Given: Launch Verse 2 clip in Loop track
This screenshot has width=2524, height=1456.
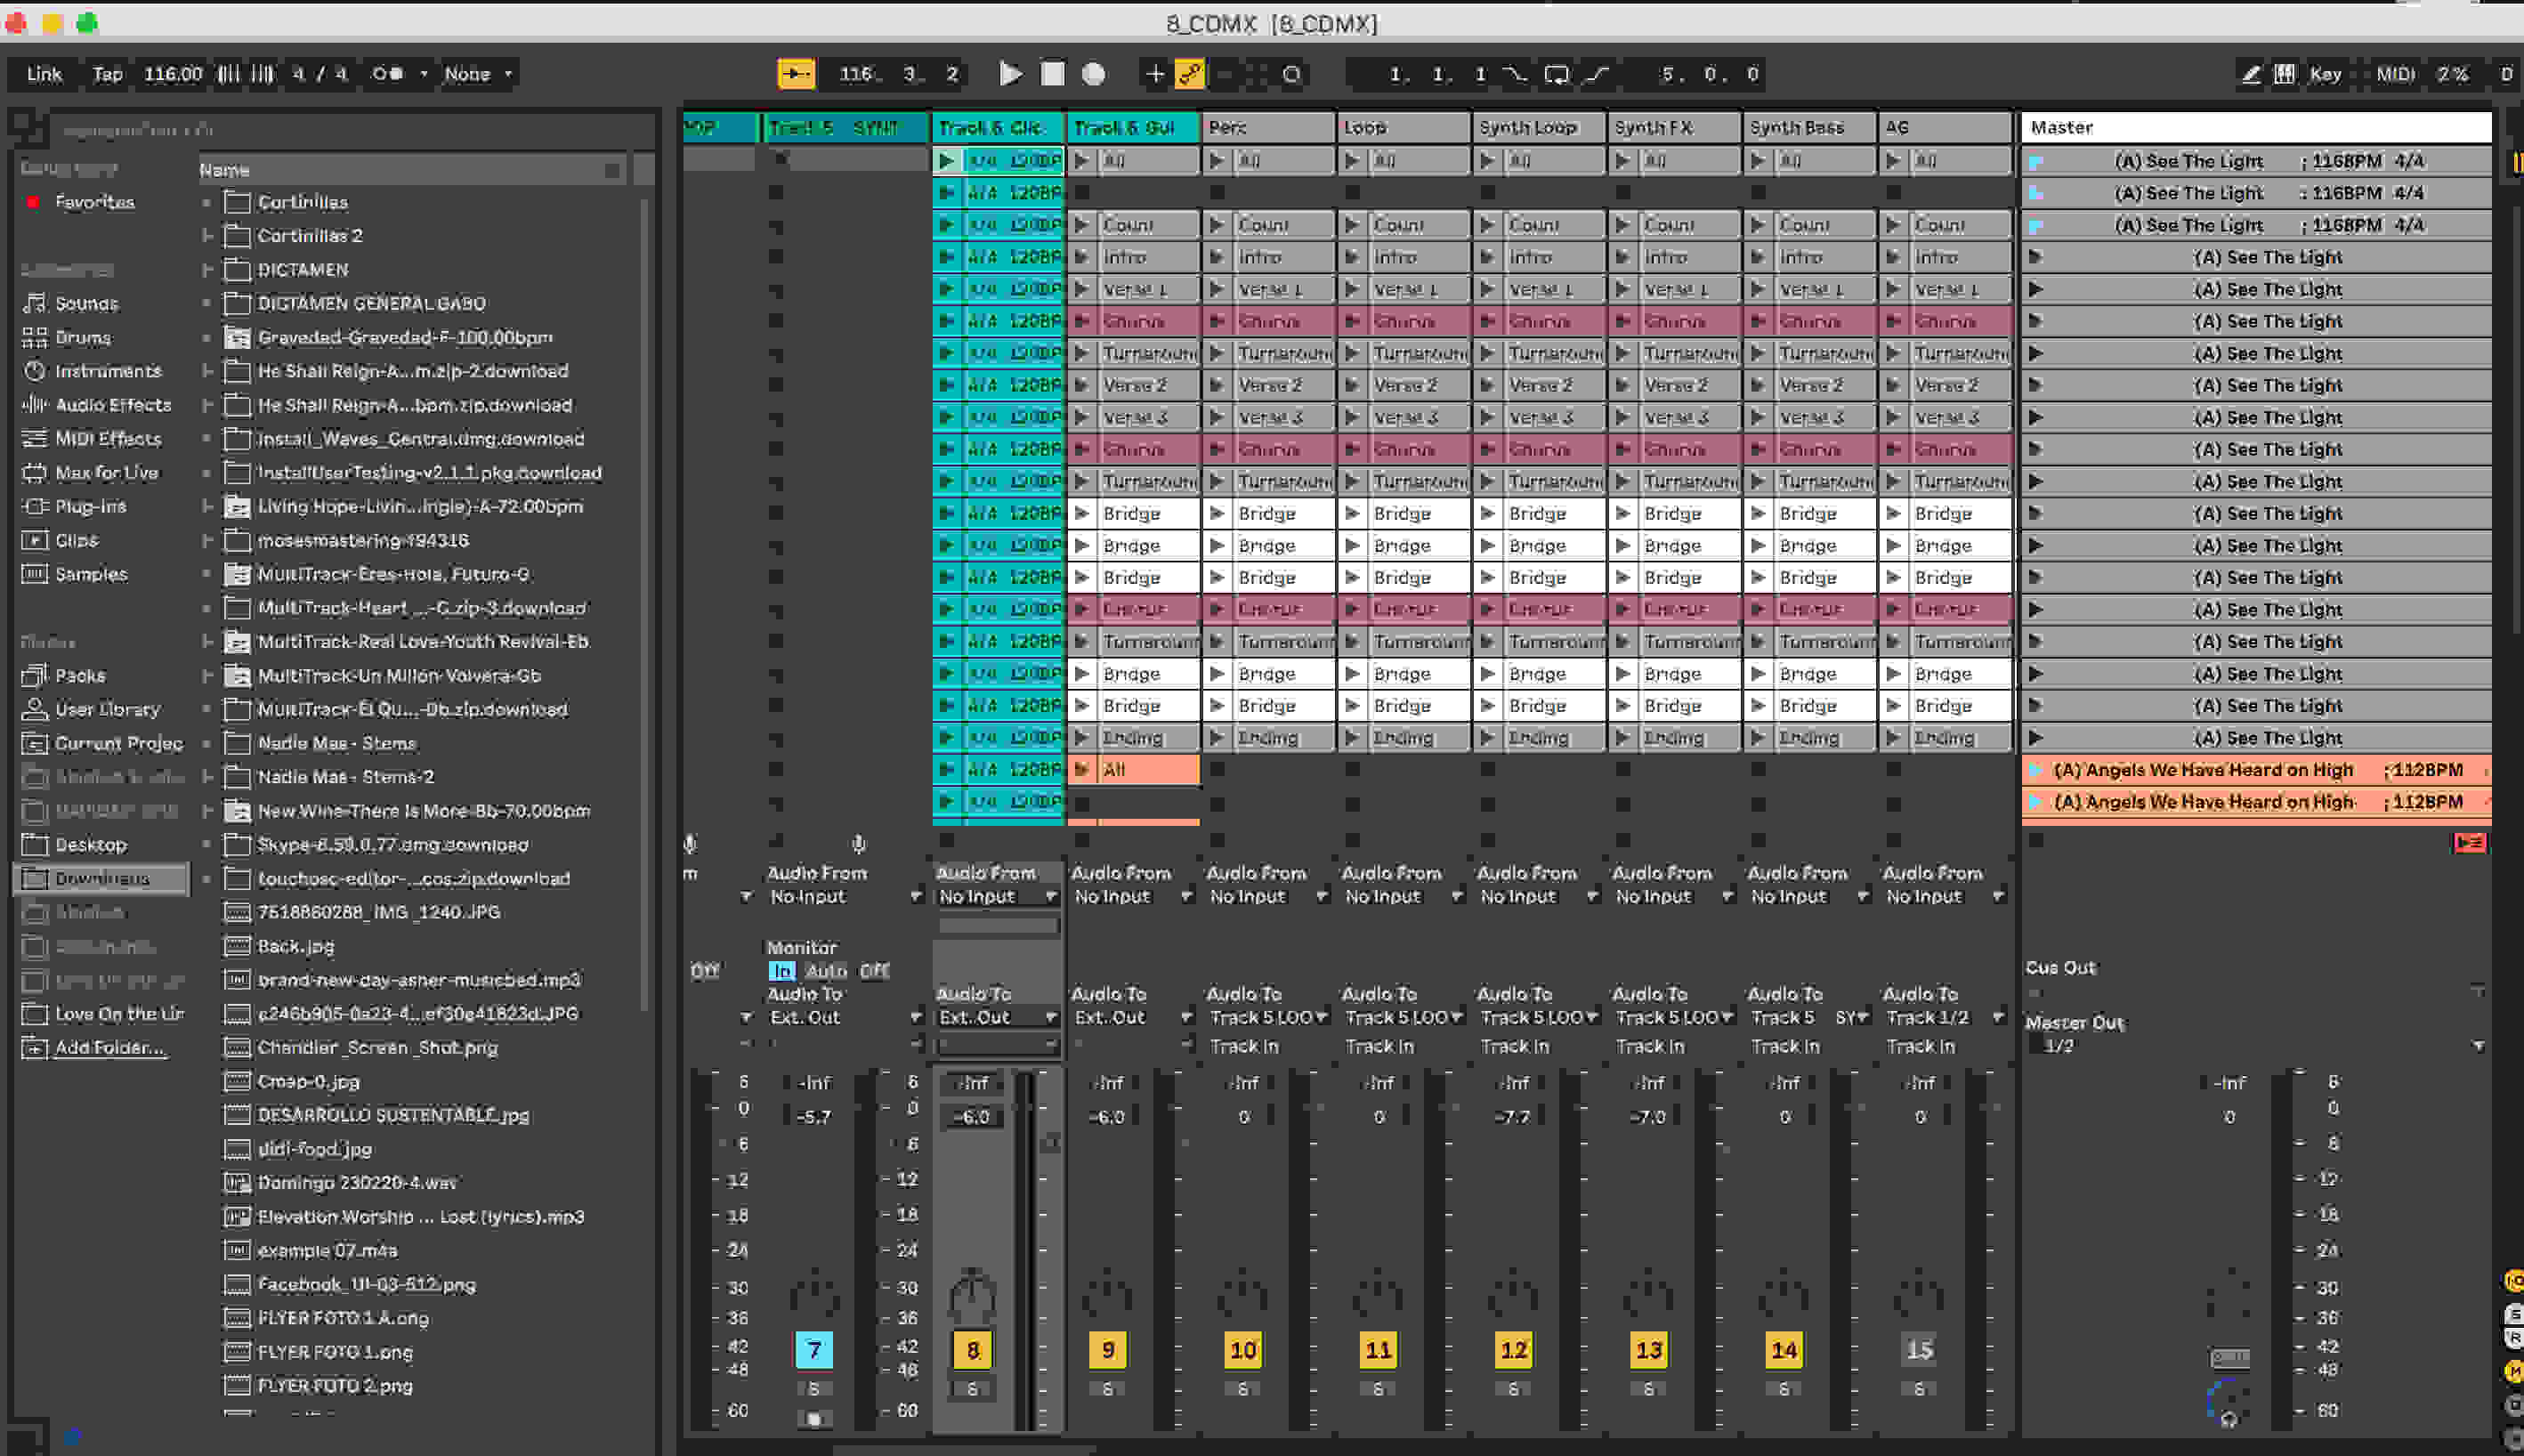Looking at the screenshot, I should pyautogui.click(x=1352, y=385).
